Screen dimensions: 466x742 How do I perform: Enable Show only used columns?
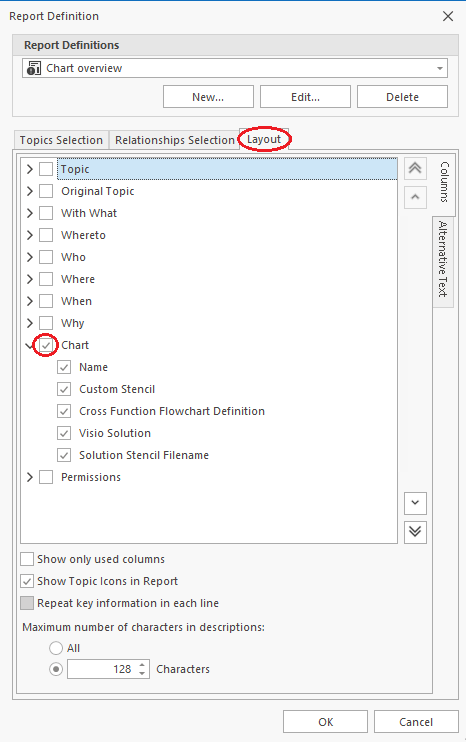coord(27,559)
